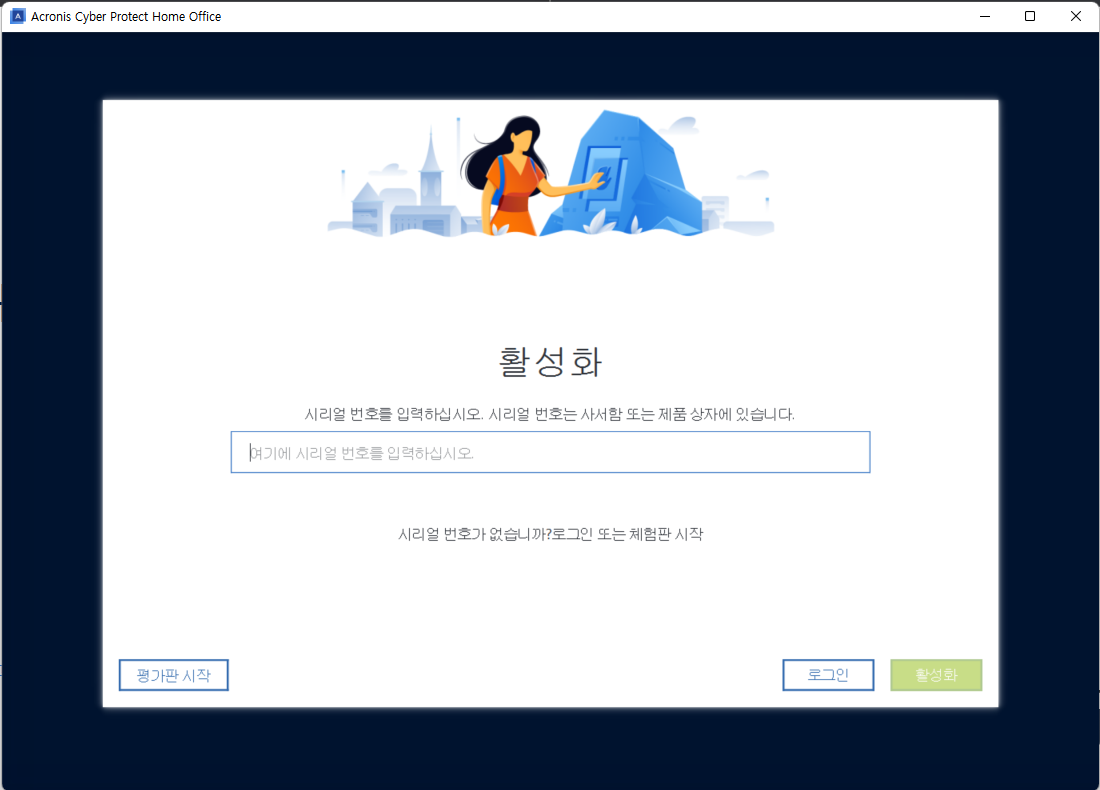Click the 로그인 button
Image resolution: width=1100 pixels, height=790 pixels.
pyautogui.click(x=828, y=675)
